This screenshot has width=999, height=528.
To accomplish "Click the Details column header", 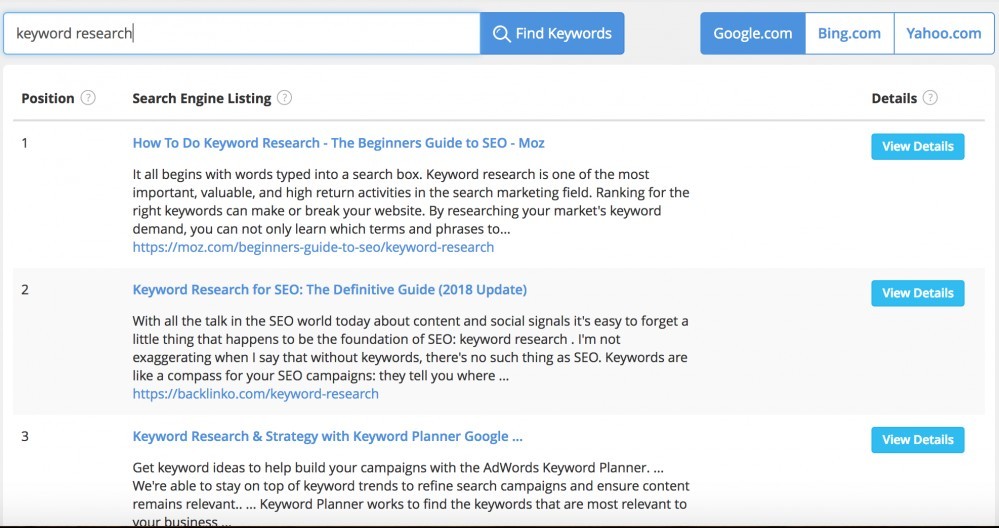I will tap(895, 98).
